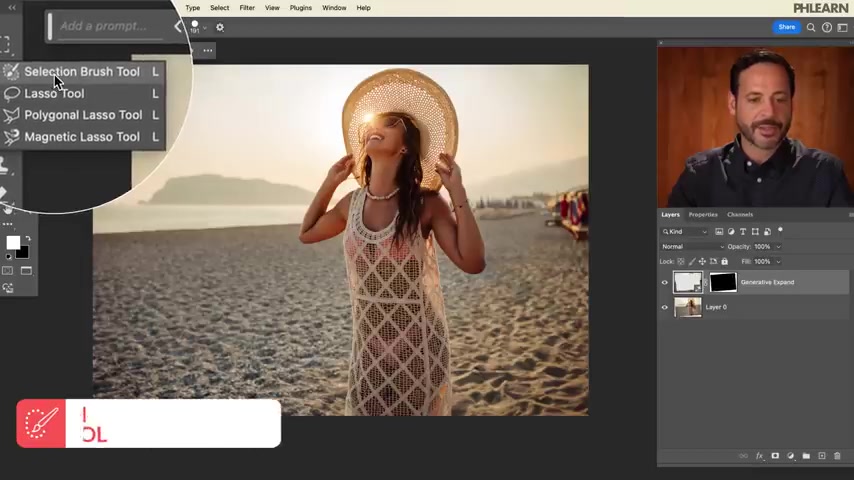854x480 pixels.
Task: Click the Add a prompt field
Action: 109,26
